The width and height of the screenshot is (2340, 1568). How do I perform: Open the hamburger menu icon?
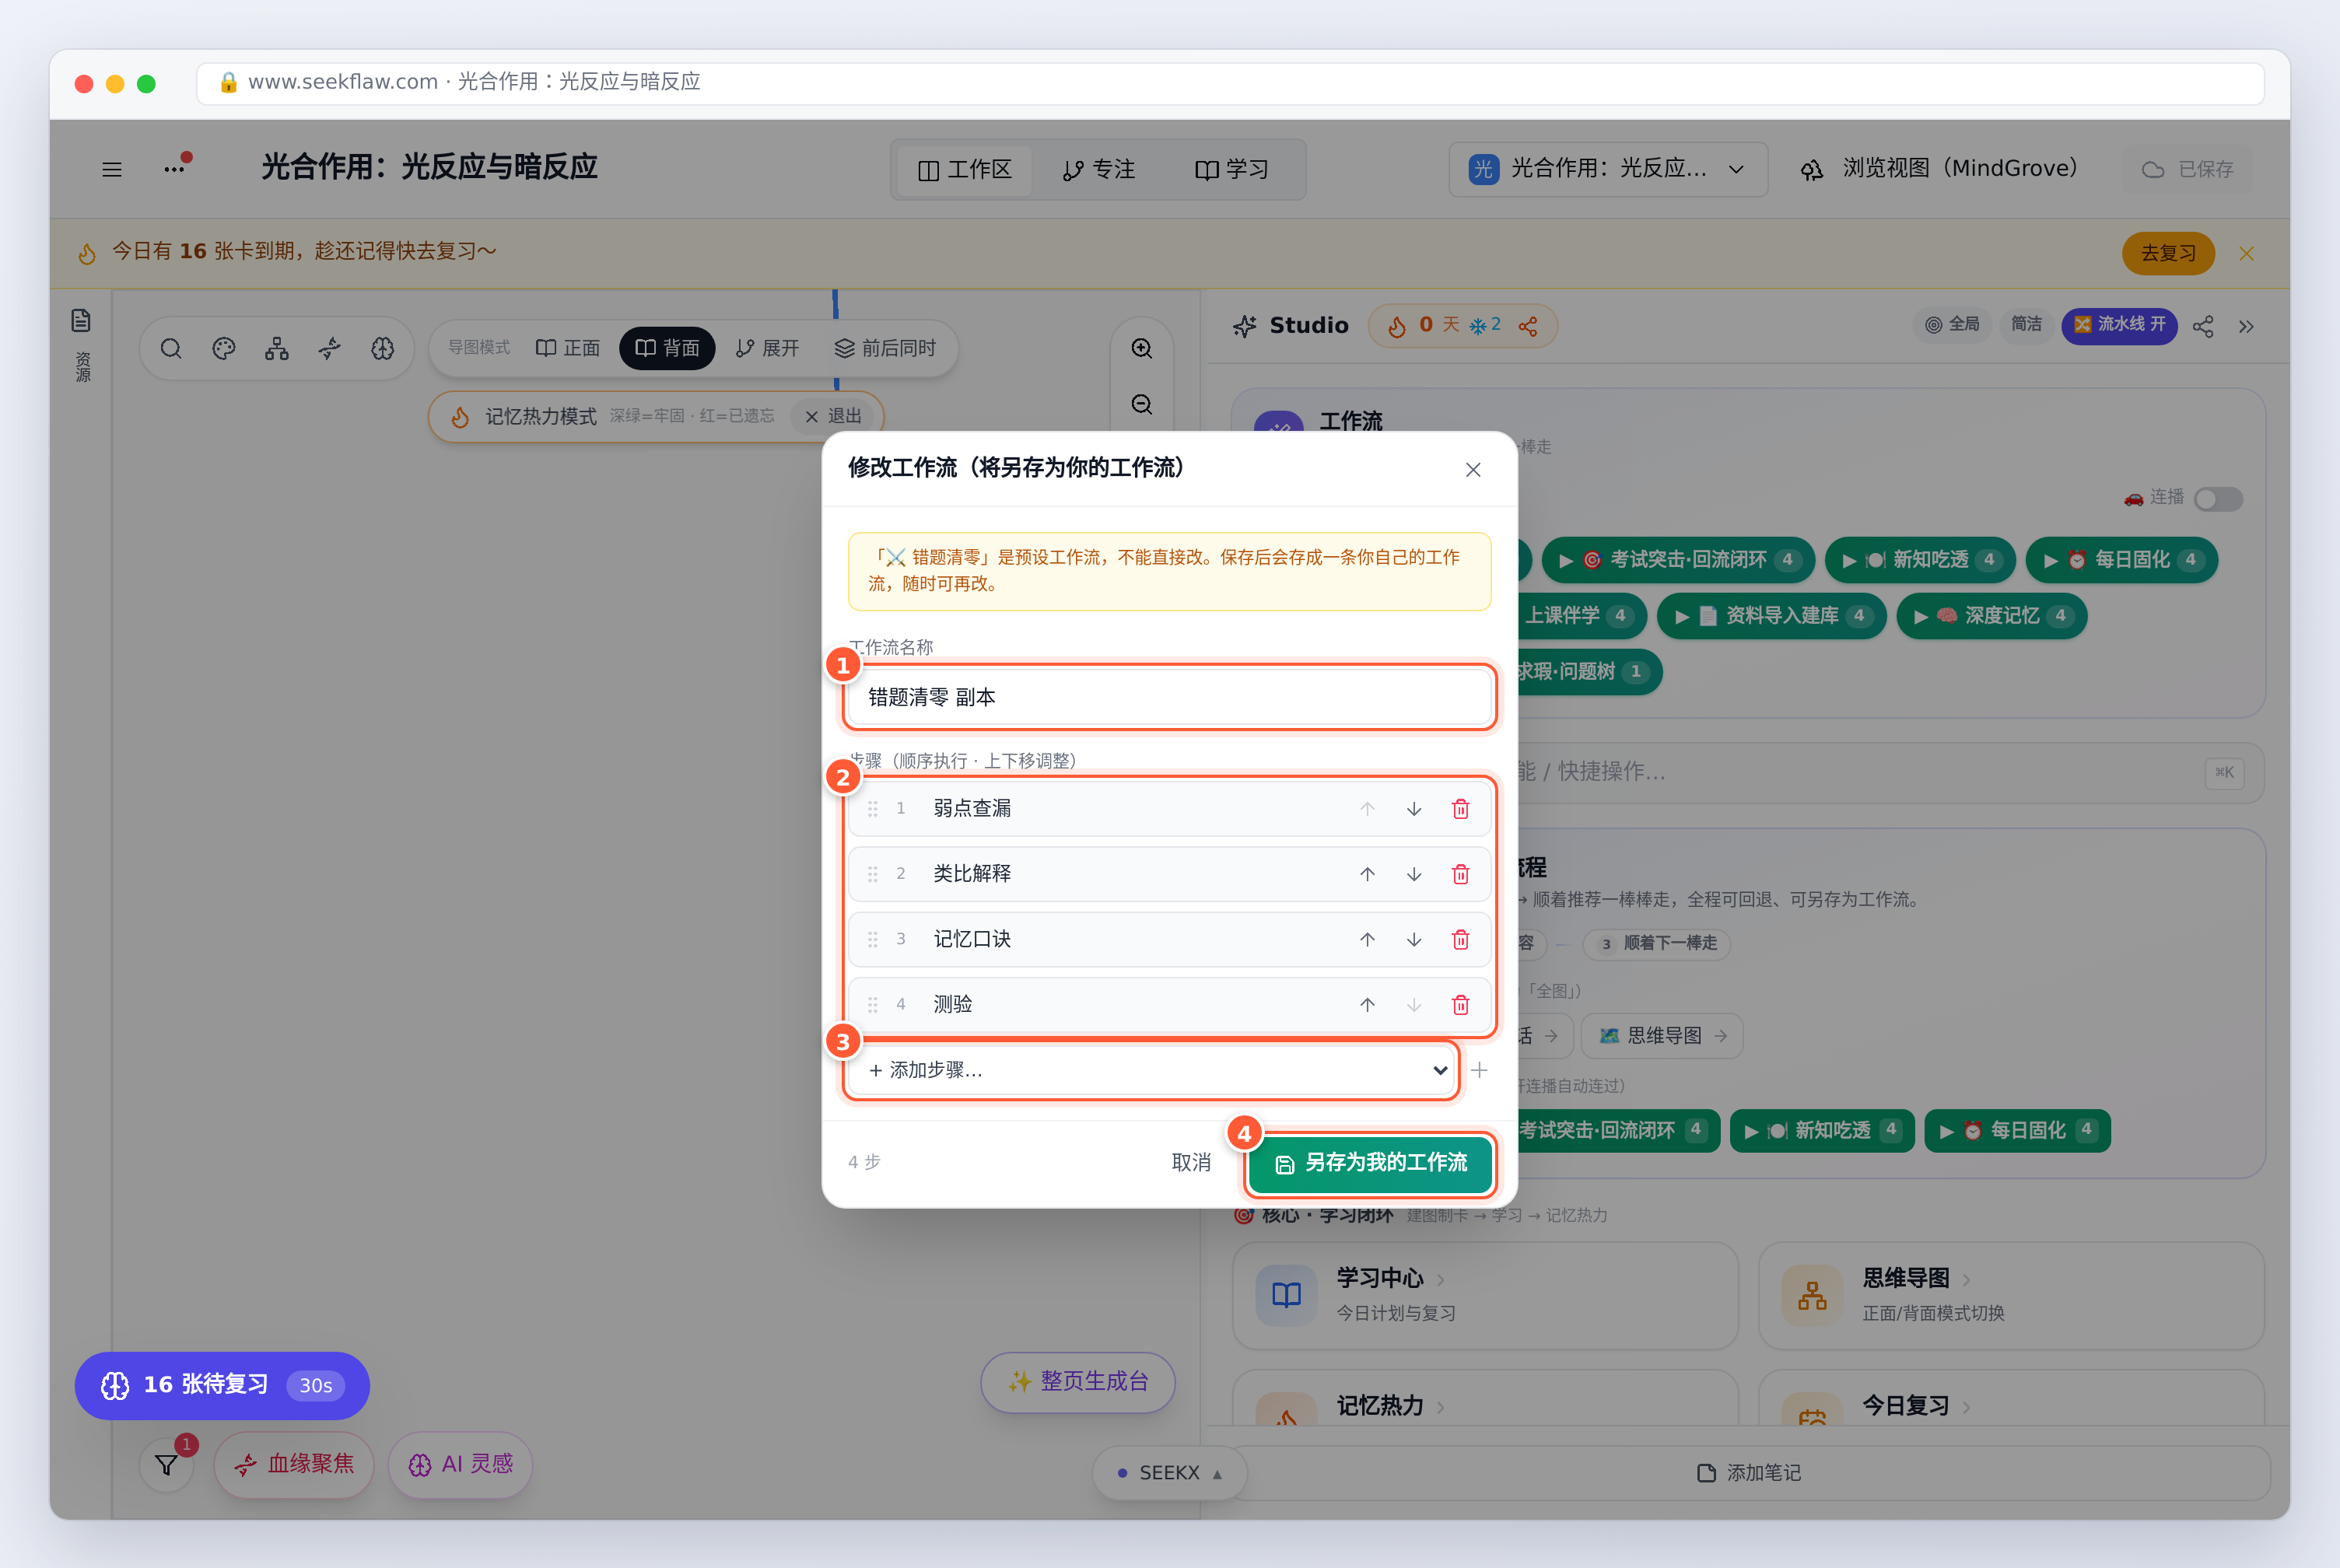pyautogui.click(x=112, y=169)
